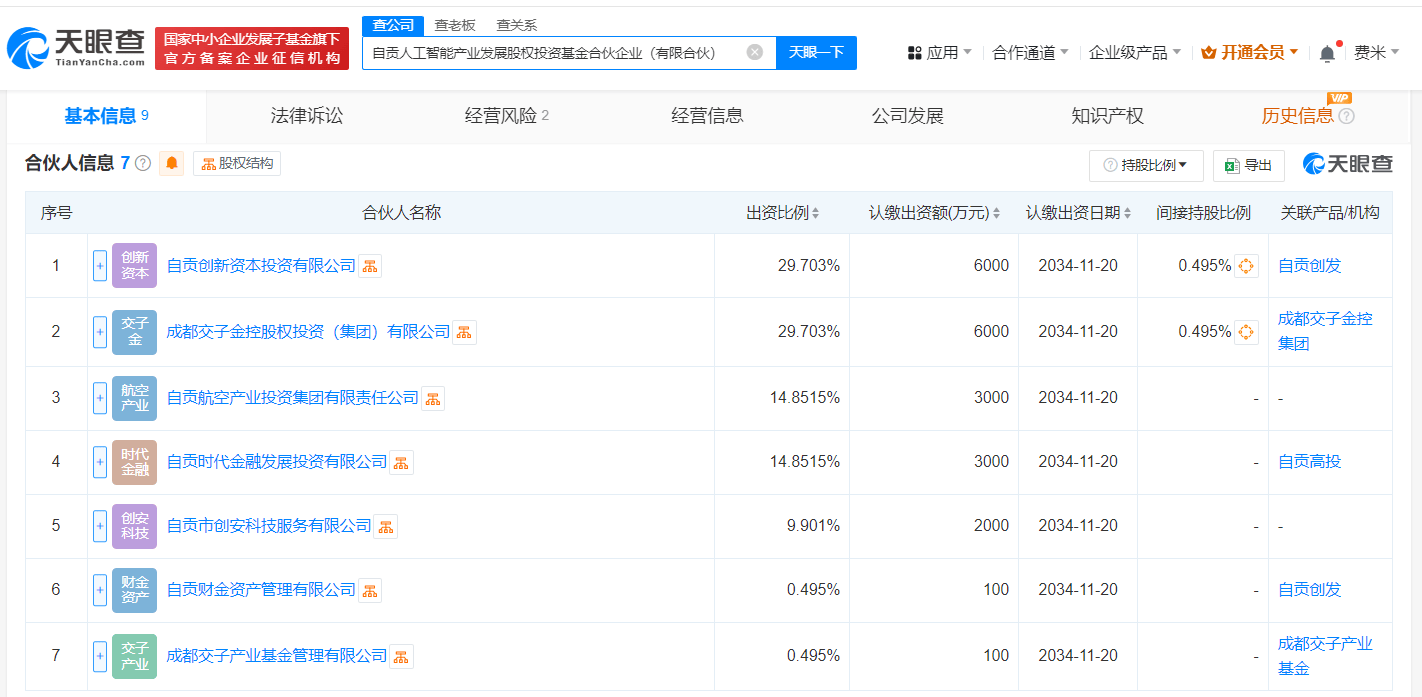The height and width of the screenshot is (697, 1422).
Task: Expand the plus icon on the 自贡创新资本 row
Action: 99,265
